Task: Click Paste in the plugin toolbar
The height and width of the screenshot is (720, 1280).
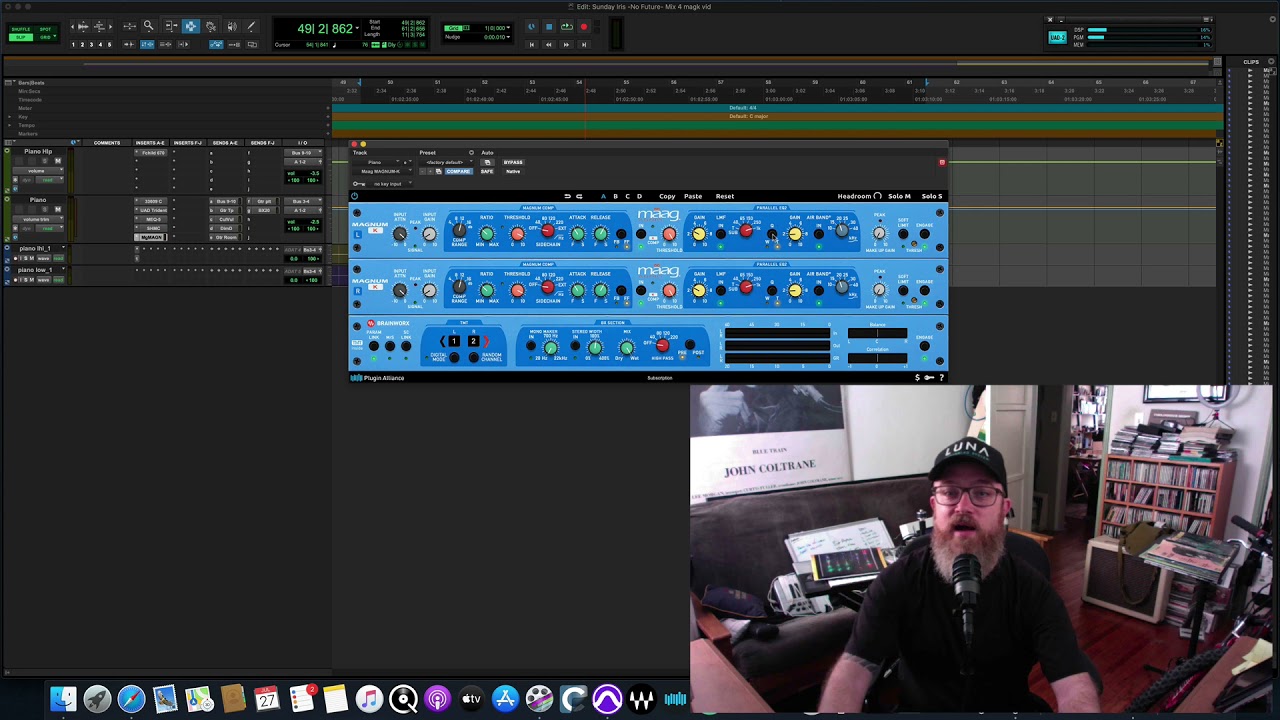Action: coord(693,196)
